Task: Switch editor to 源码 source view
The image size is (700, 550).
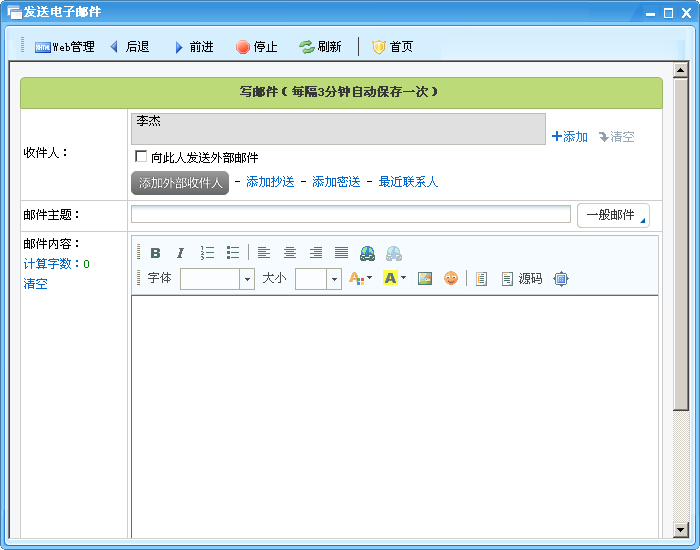Action: 521,279
